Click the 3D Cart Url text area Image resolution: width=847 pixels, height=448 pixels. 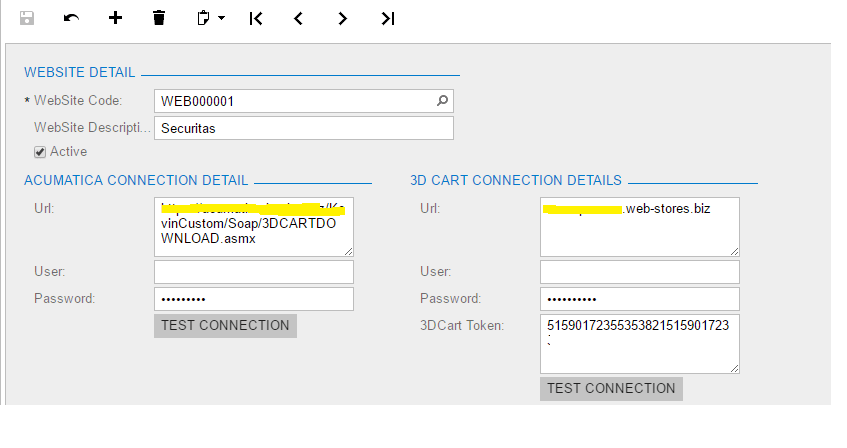640,227
